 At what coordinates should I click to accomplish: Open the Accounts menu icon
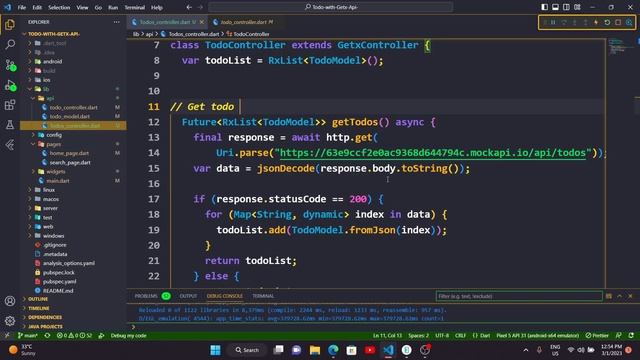pyautogui.click(x=10, y=301)
